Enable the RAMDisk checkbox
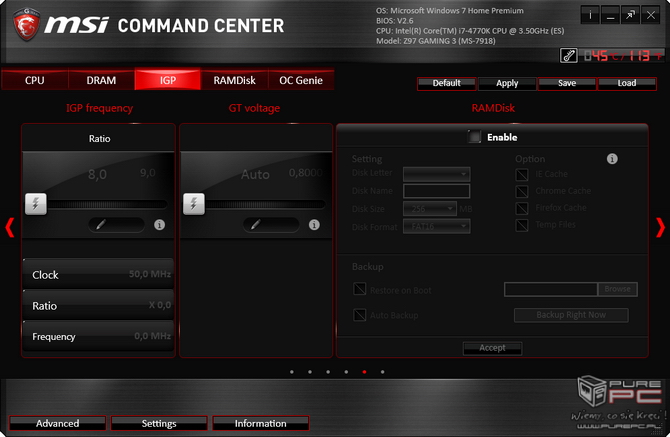670x437 pixels. [x=474, y=137]
